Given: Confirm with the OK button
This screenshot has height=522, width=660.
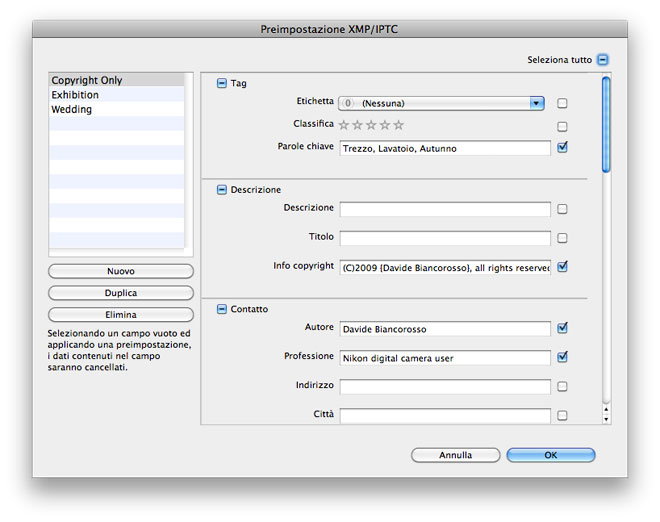Looking at the screenshot, I should (x=551, y=455).
